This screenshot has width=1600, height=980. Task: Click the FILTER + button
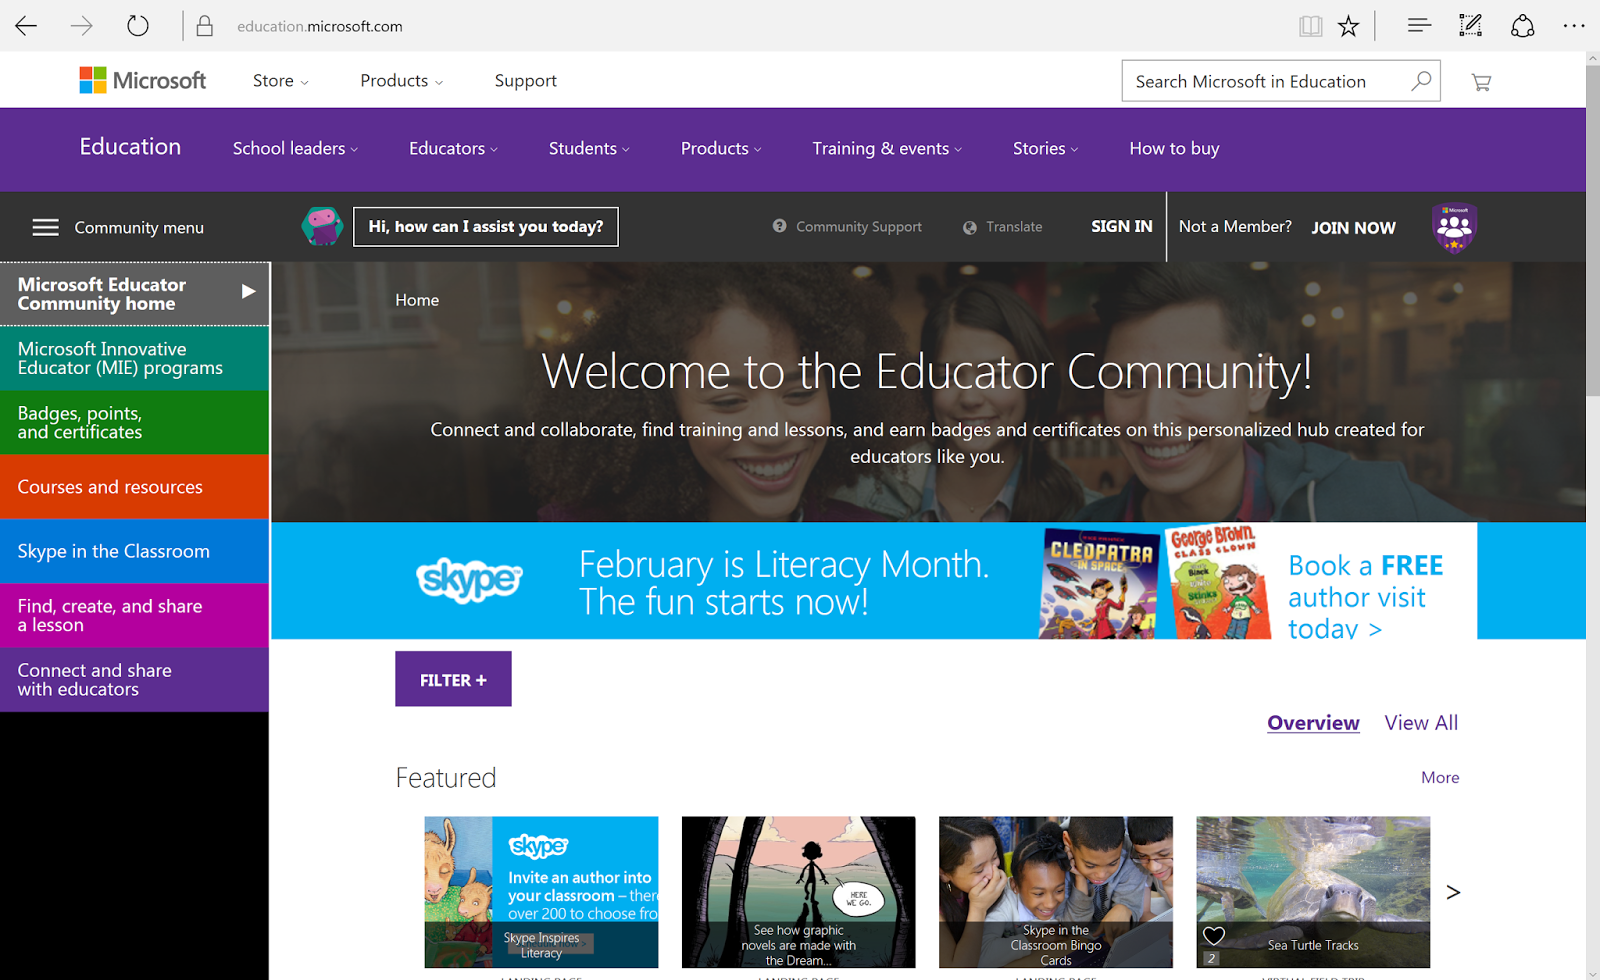pos(453,679)
